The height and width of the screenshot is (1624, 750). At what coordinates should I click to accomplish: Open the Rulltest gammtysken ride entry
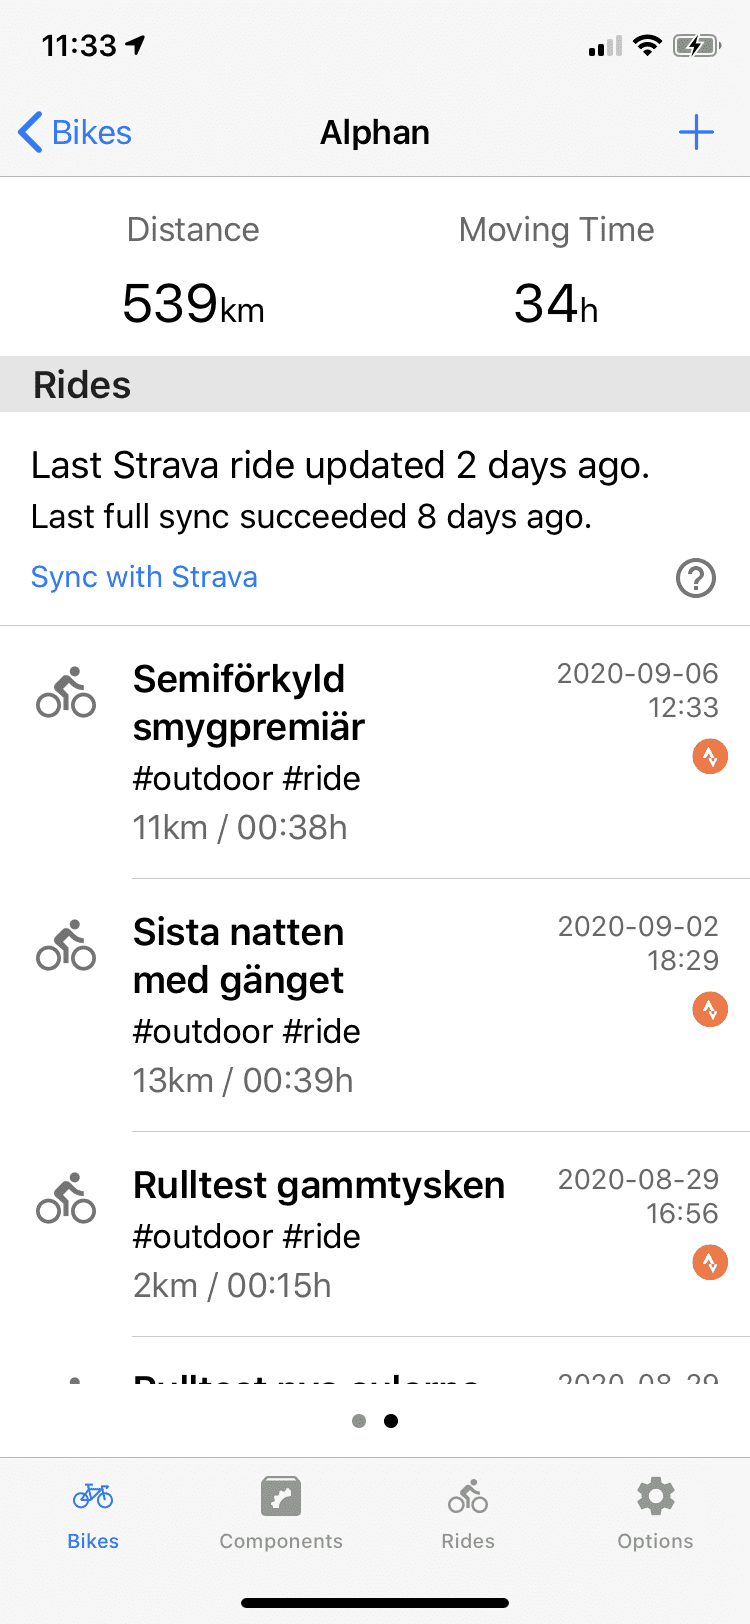click(x=318, y=1234)
